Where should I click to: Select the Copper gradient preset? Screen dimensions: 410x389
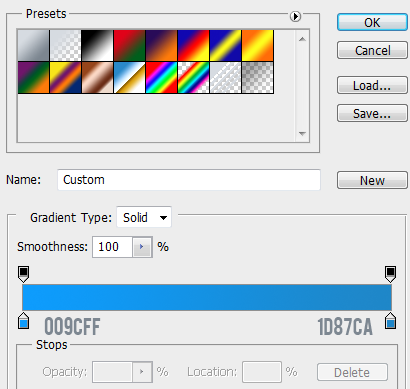click(97, 77)
